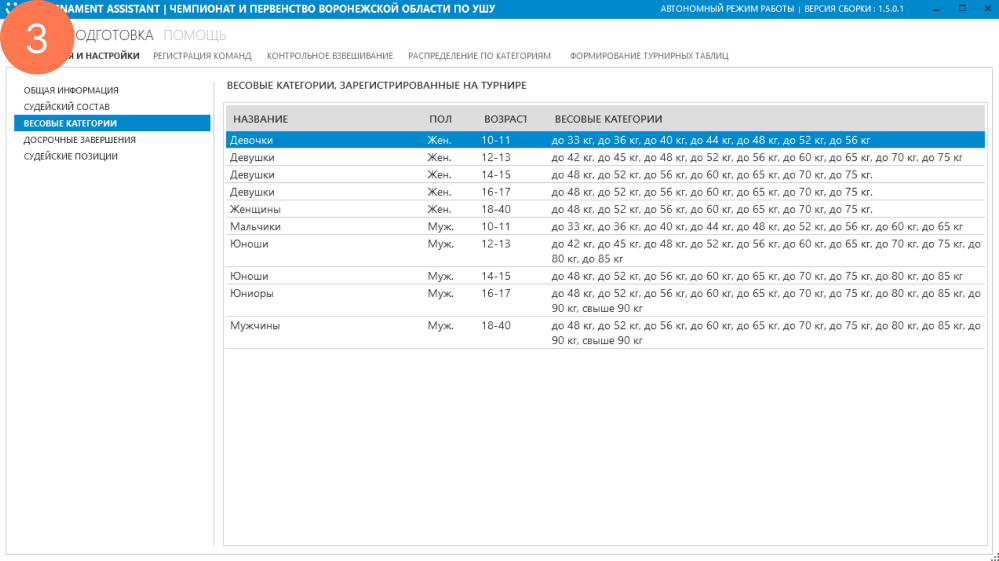The image size is (999, 561).
Task: Switch to РЕГИСТРАЦИЯ КОМАНД tab
Action: point(202,56)
